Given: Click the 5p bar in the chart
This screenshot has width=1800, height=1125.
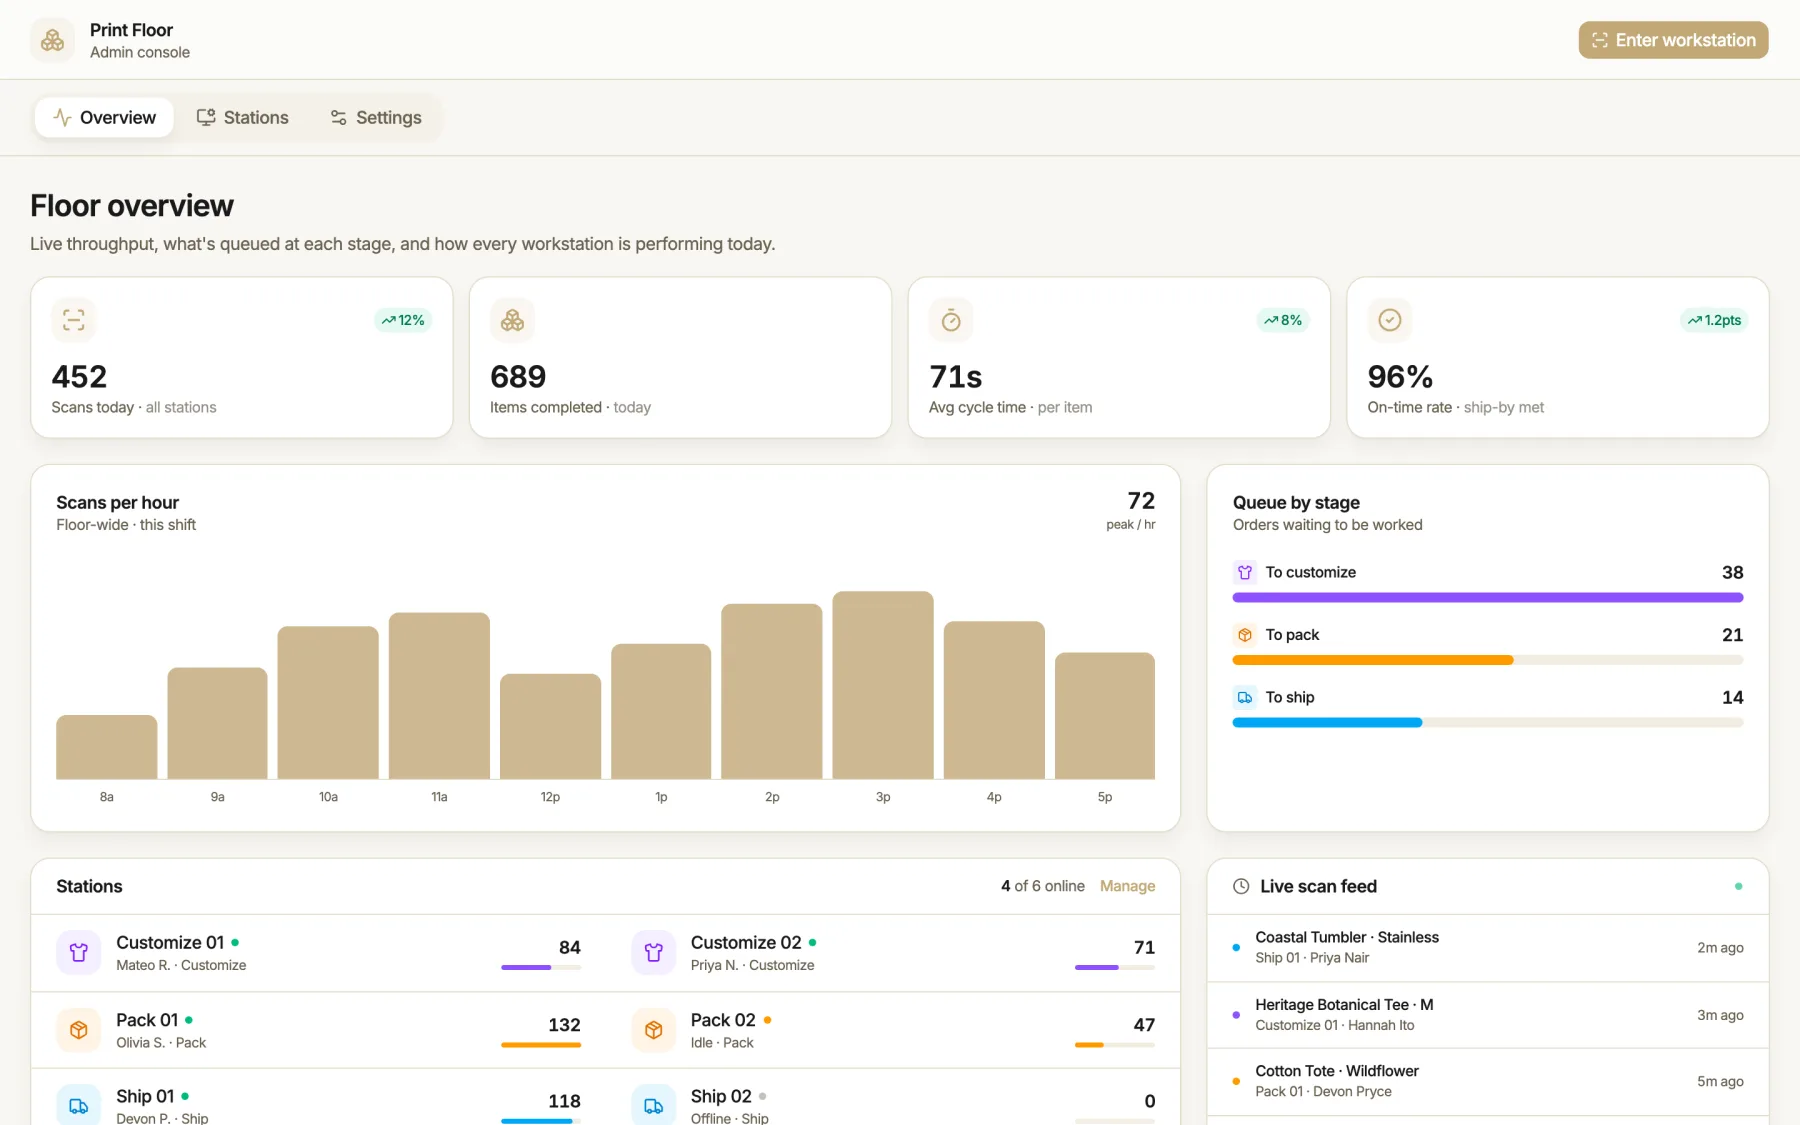Looking at the screenshot, I should coord(1105,716).
